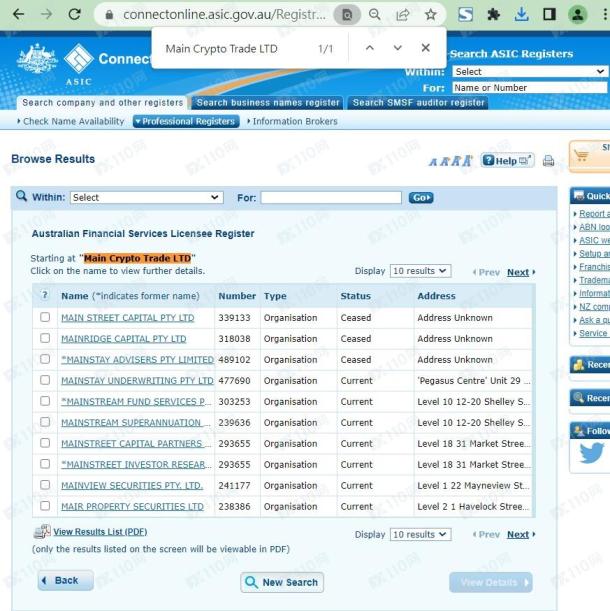Image resolution: width=610 pixels, height=611 pixels.
Task: Click the PDF results list icon
Action: (x=42, y=532)
